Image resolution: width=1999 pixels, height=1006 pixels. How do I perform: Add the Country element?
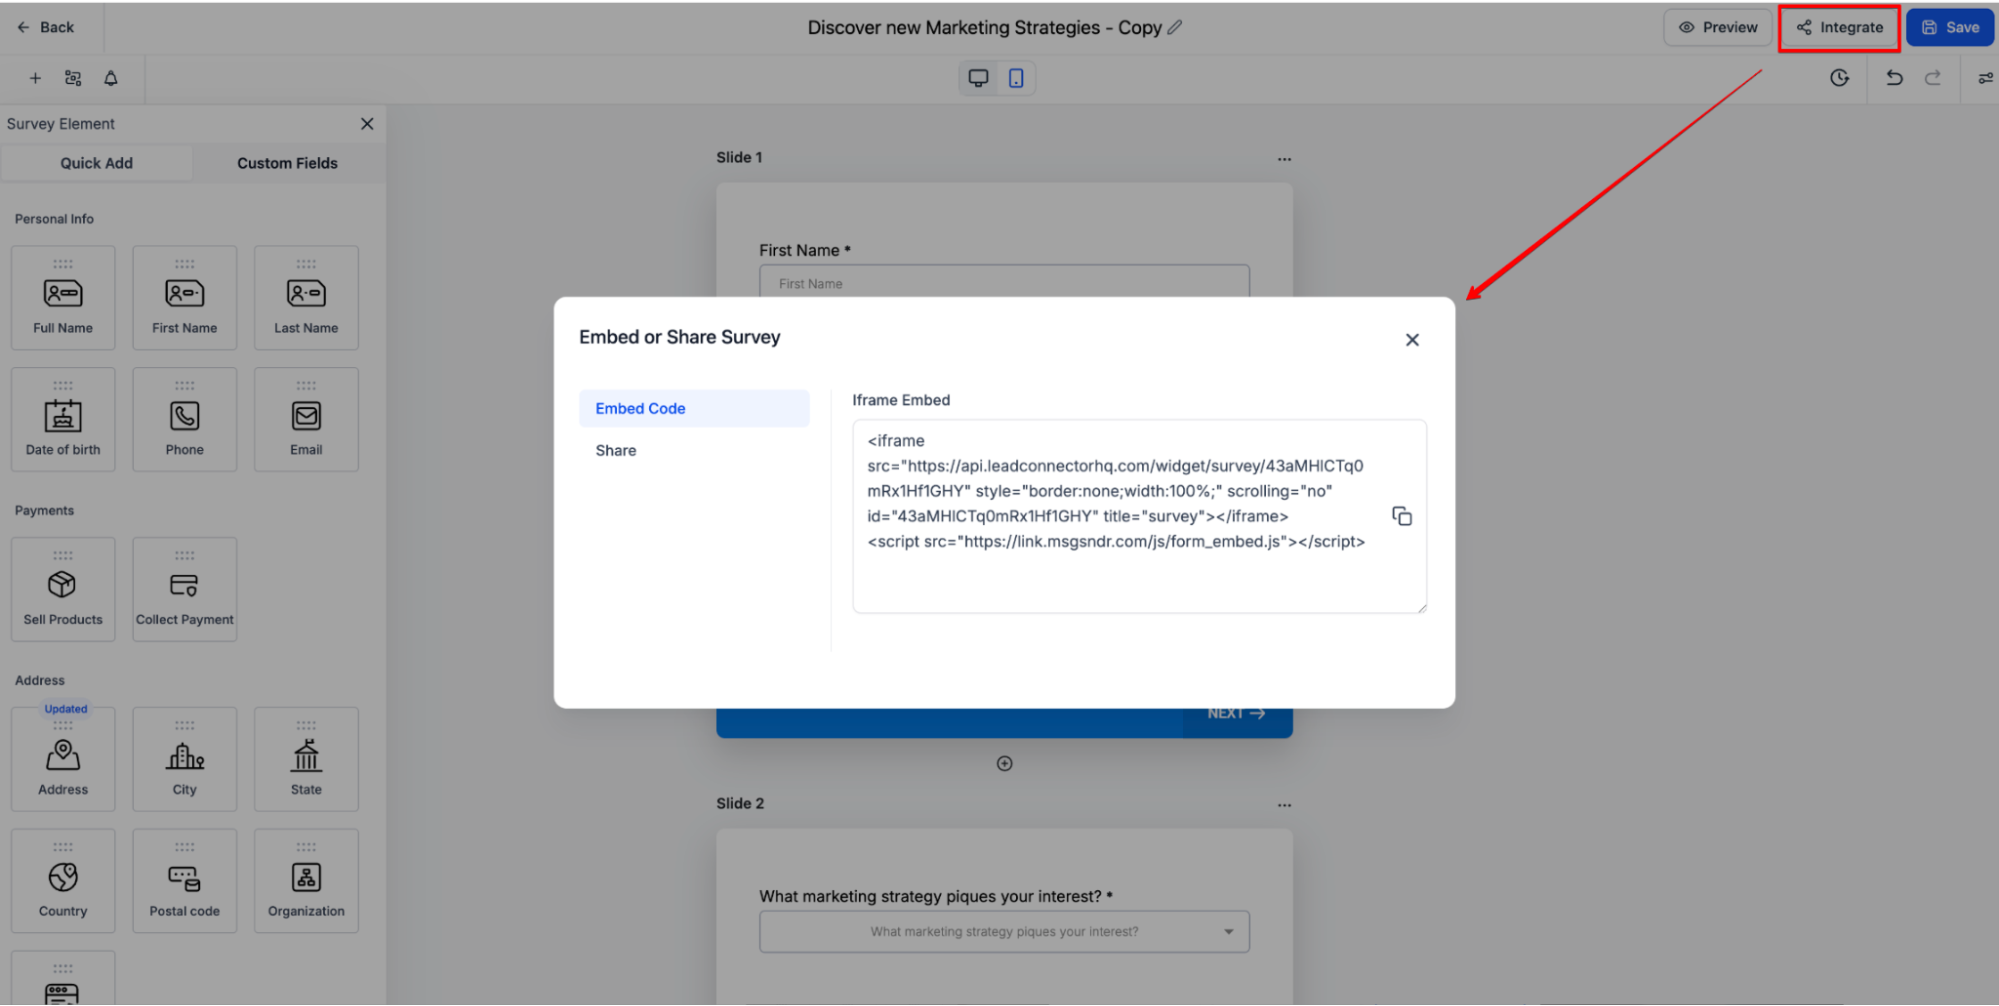[x=63, y=881]
